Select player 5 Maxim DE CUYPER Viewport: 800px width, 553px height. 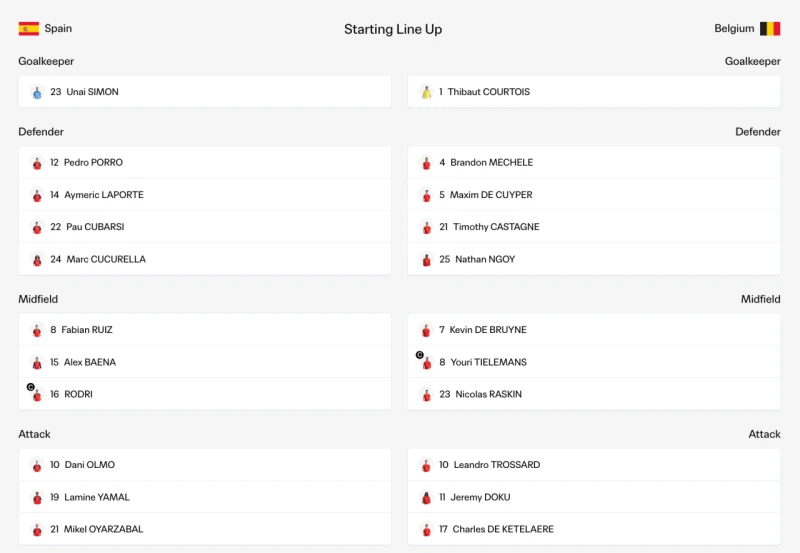593,194
